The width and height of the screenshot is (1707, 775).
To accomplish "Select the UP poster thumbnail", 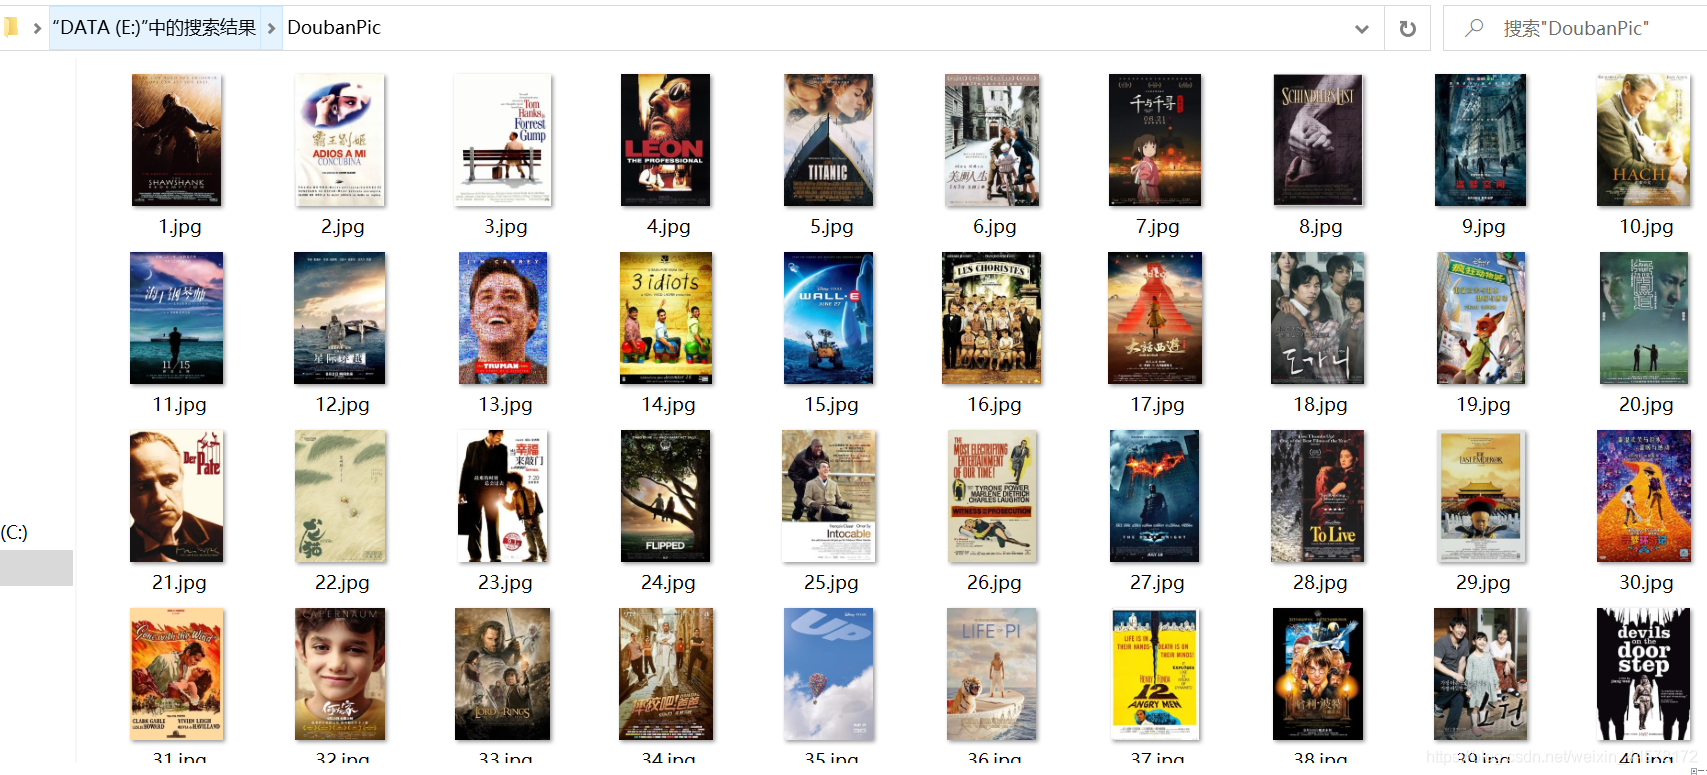I will [x=828, y=674].
